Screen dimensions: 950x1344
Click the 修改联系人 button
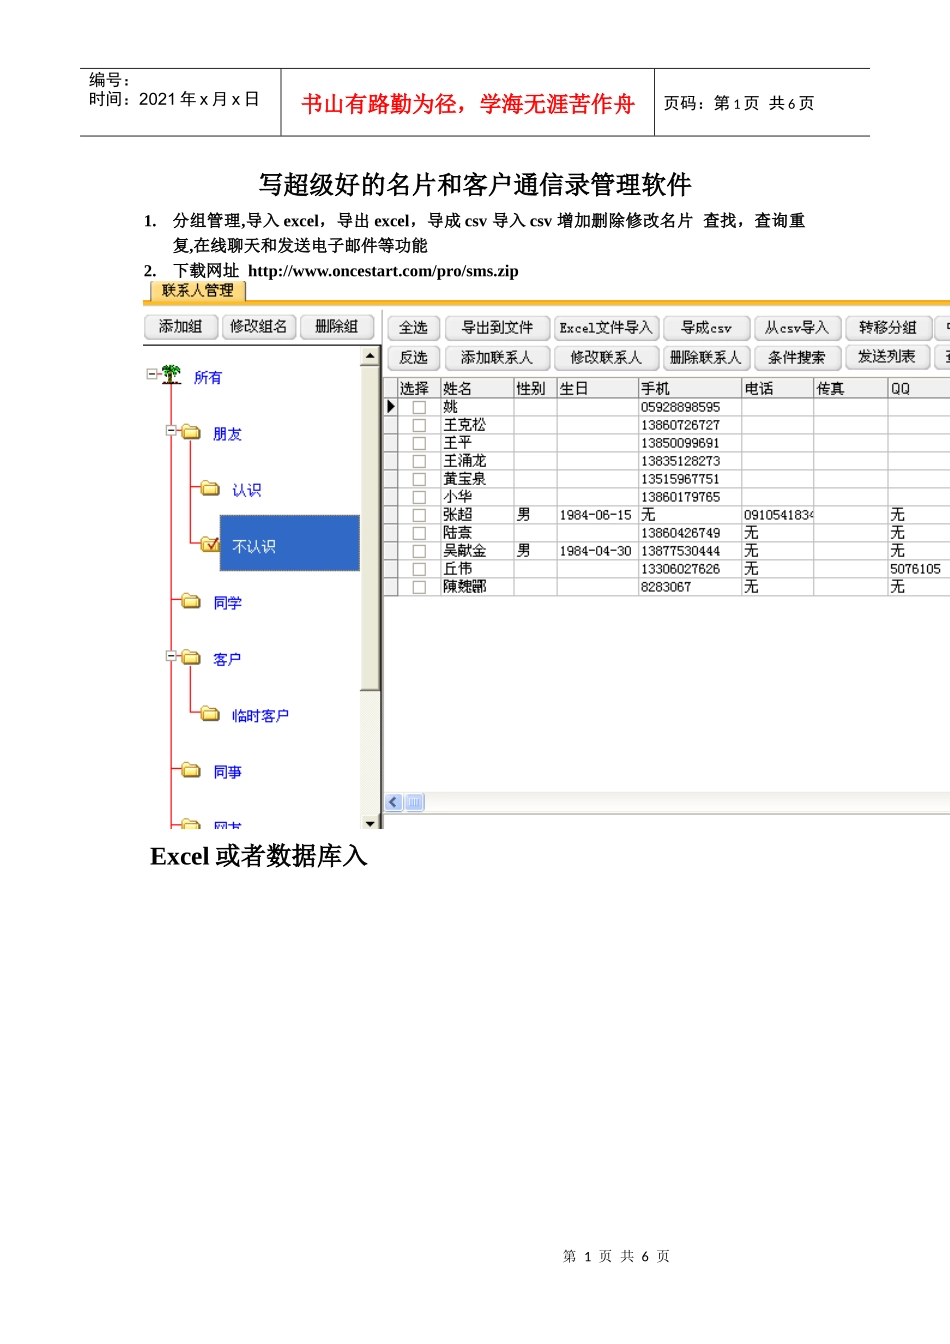(x=606, y=357)
